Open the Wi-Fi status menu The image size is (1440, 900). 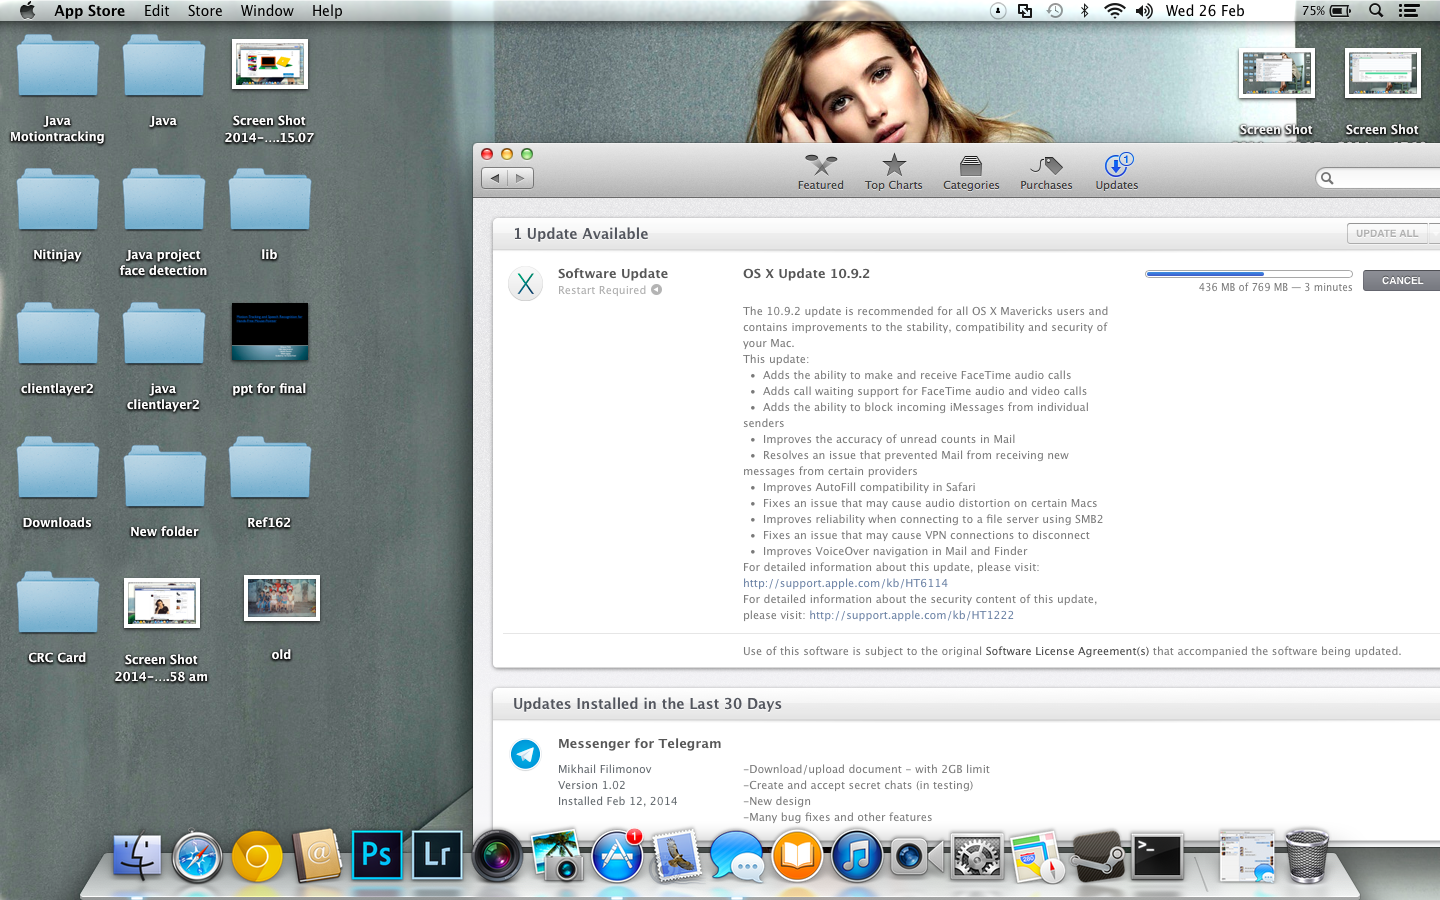[1114, 11]
